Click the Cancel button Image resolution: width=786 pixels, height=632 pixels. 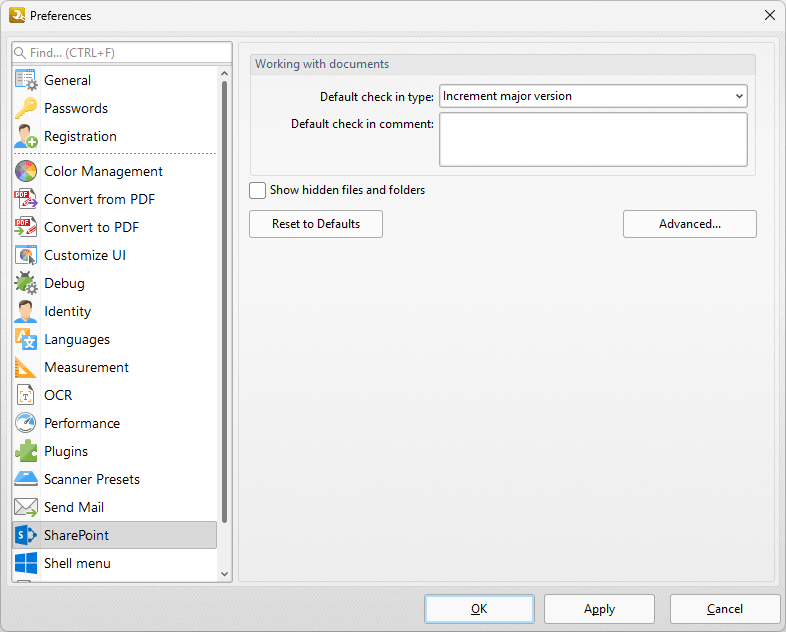point(725,609)
